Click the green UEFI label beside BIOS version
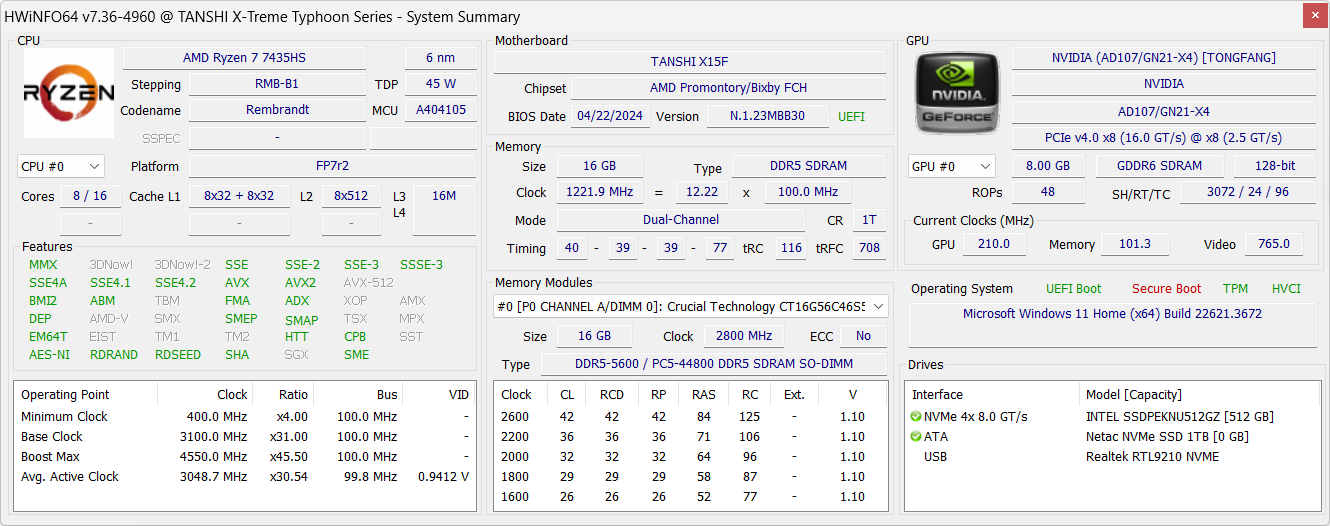This screenshot has height=526, width=1330. point(851,117)
